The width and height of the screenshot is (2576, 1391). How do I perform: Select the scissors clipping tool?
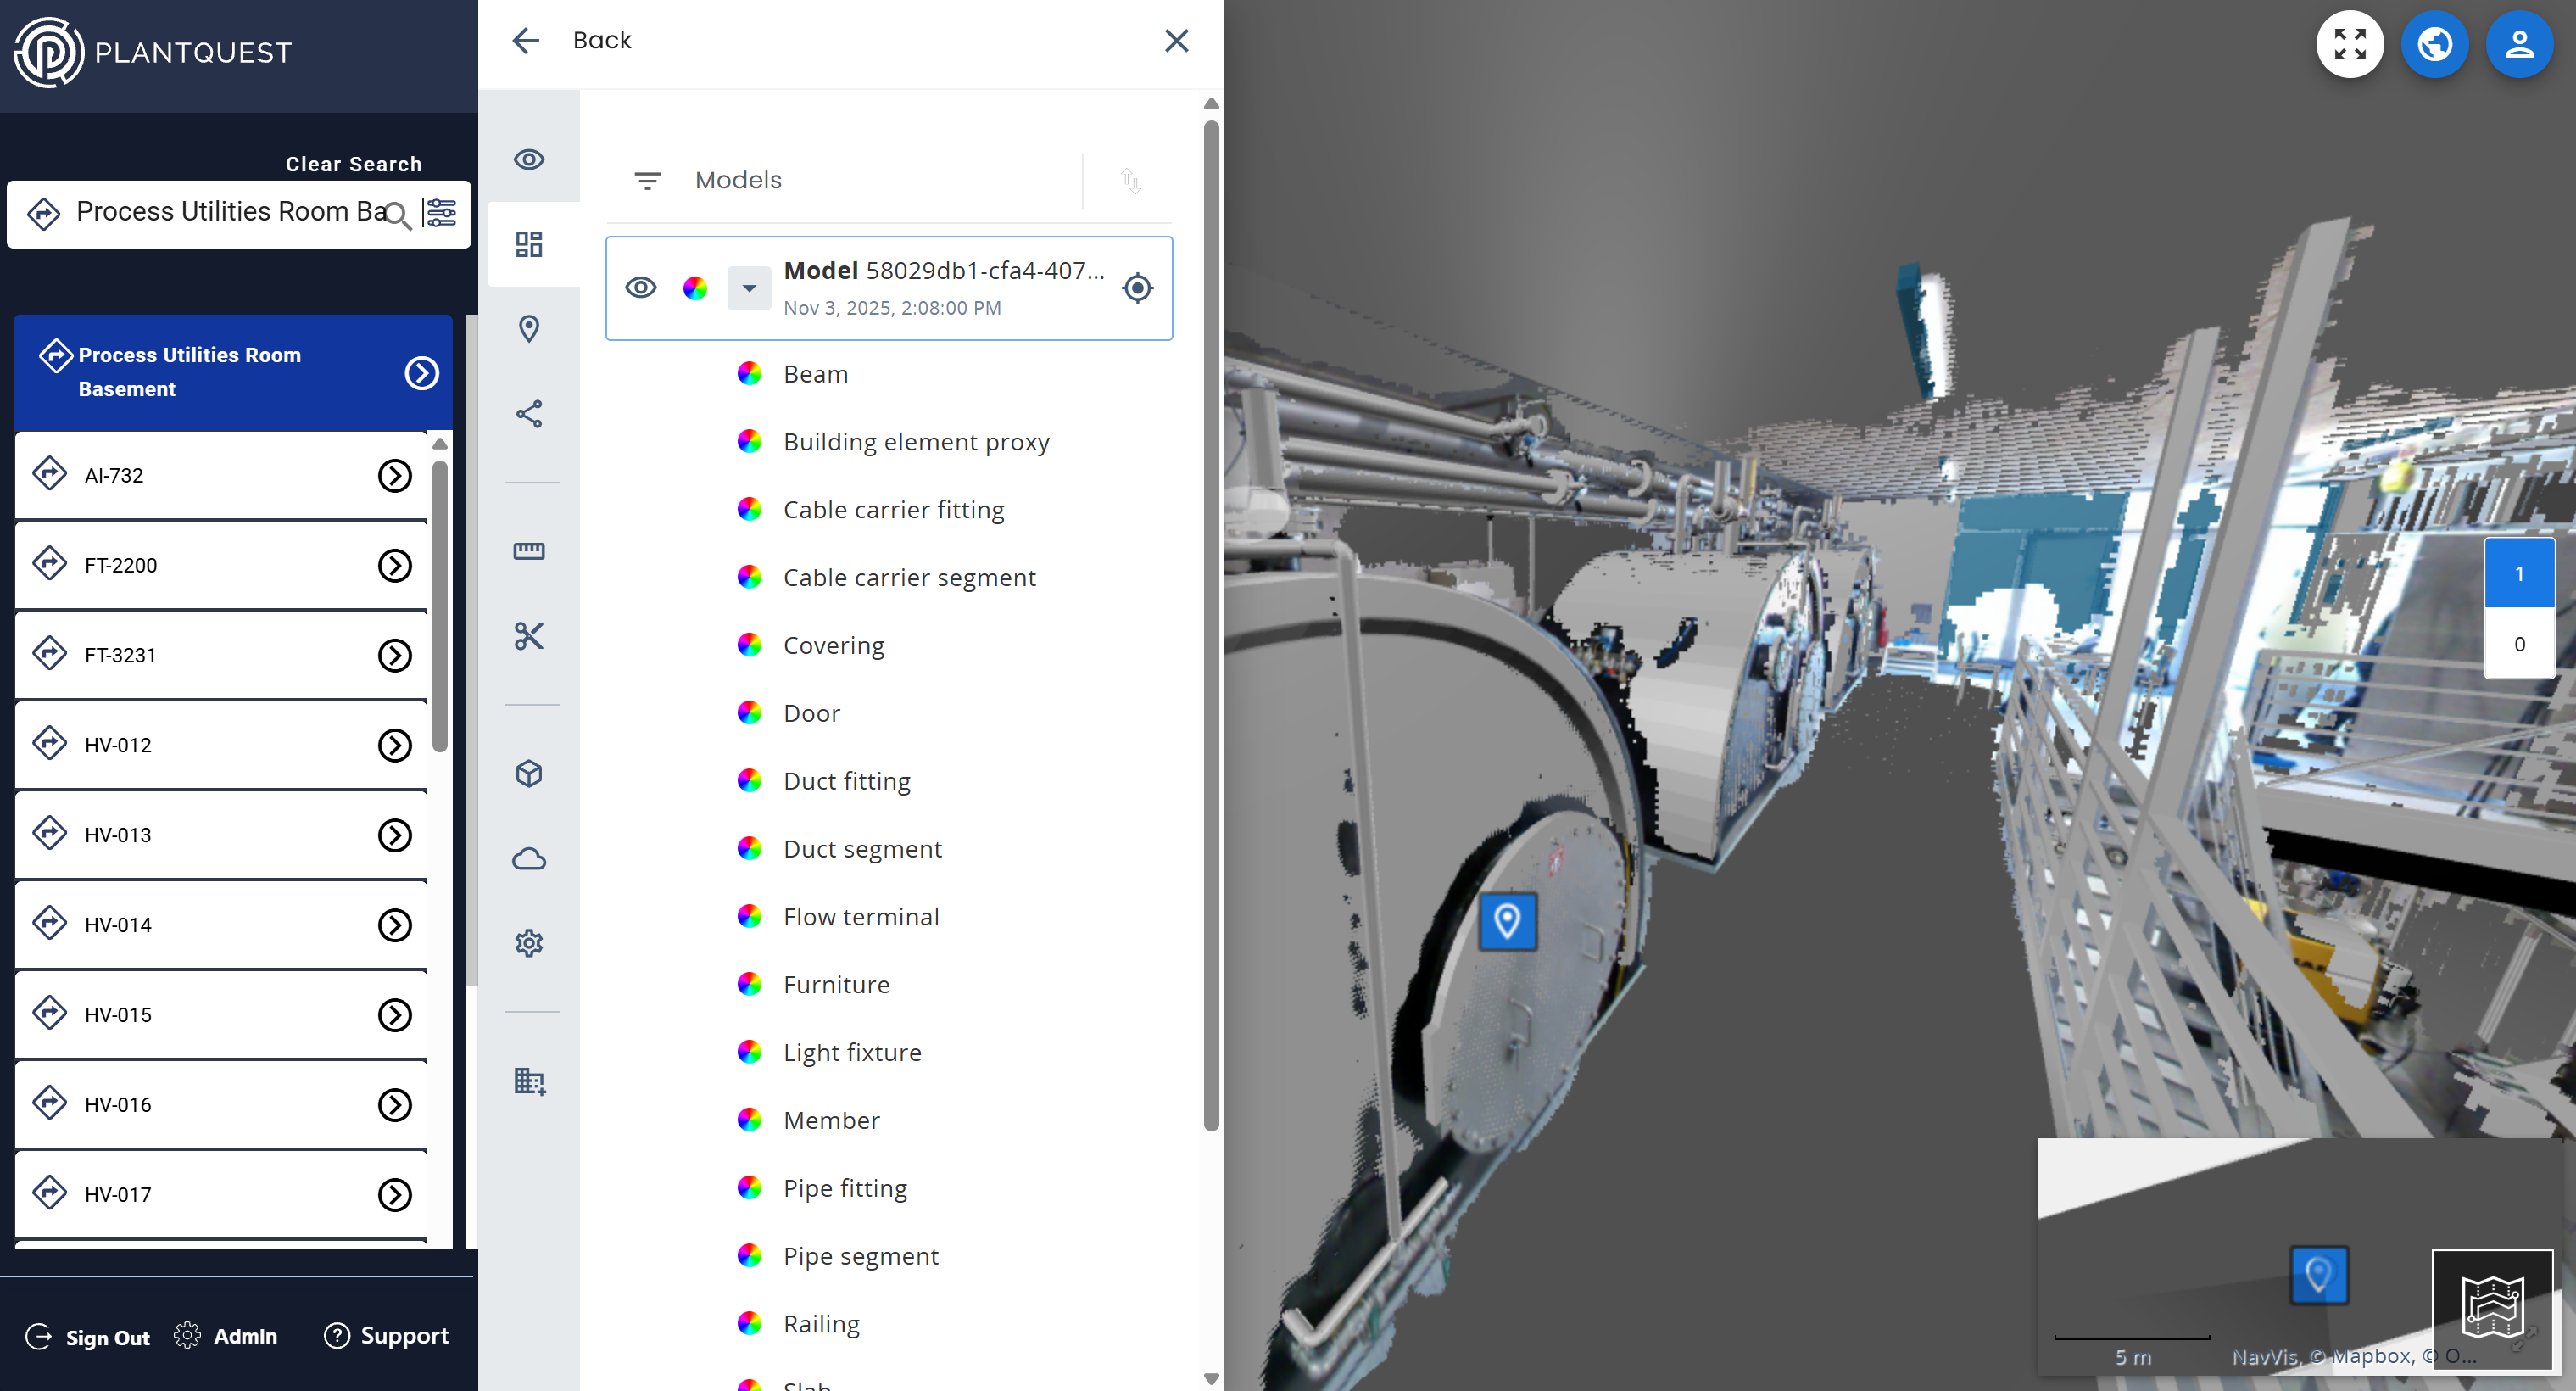[528, 636]
